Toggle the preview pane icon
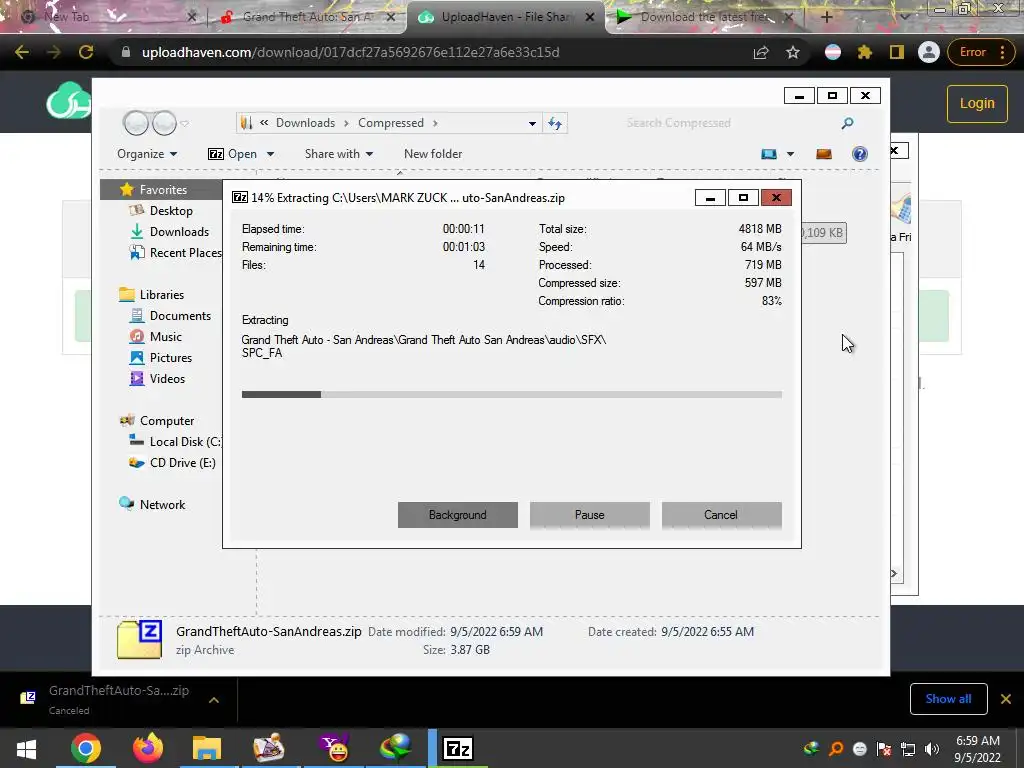Image resolution: width=1024 pixels, height=768 pixels. (x=824, y=154)
